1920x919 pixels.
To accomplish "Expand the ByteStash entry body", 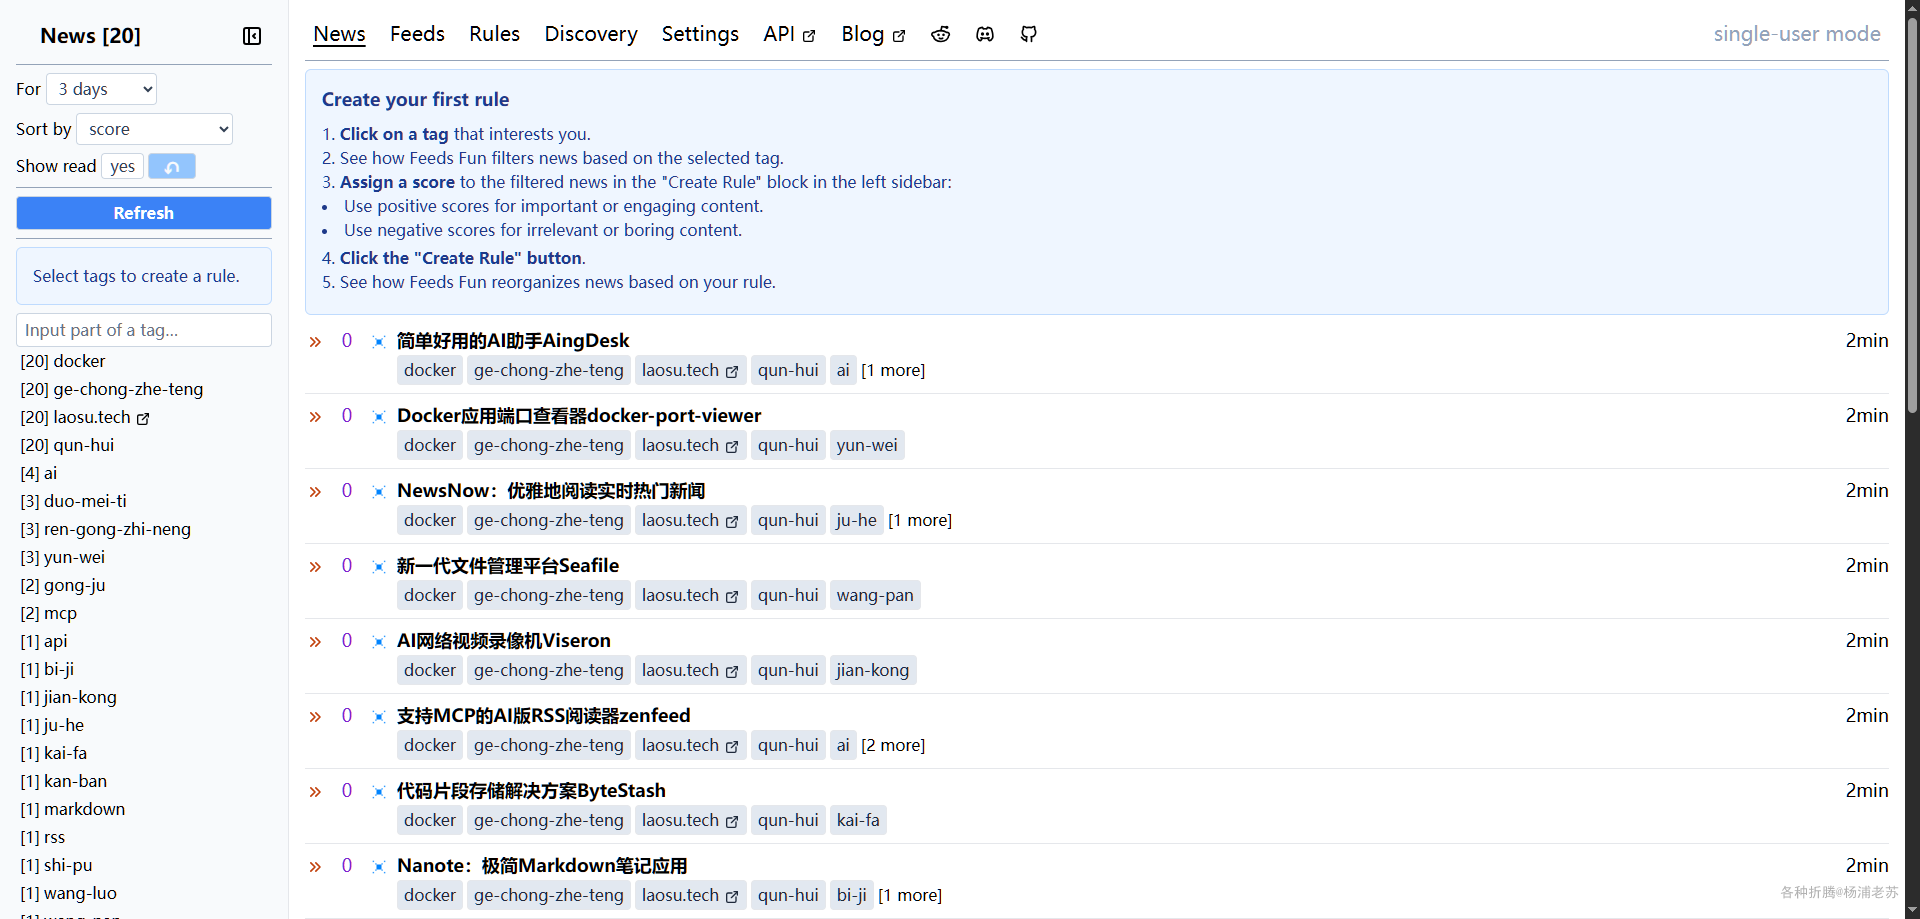I will [315, 792].
